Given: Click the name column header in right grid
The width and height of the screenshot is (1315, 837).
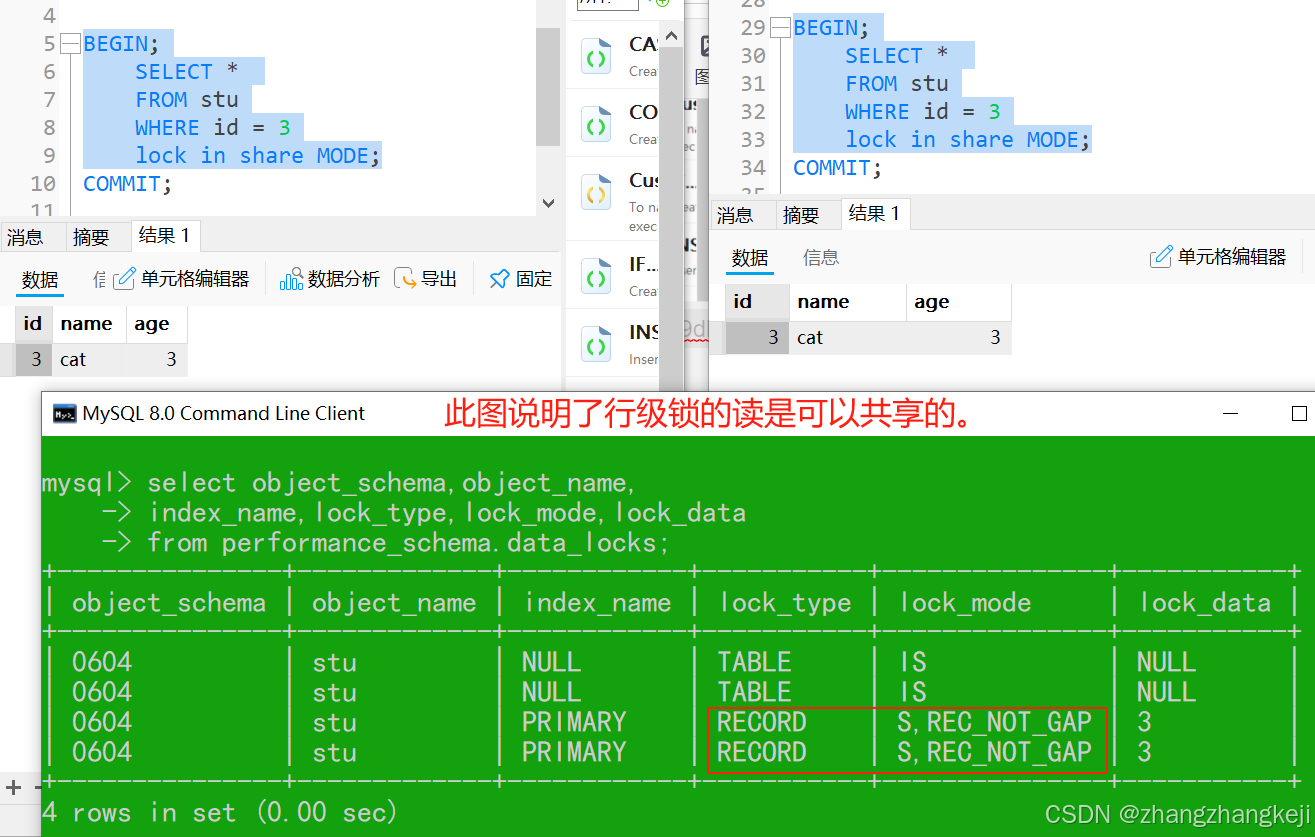Looking at the screenshot, I should (x=848, y=302).
